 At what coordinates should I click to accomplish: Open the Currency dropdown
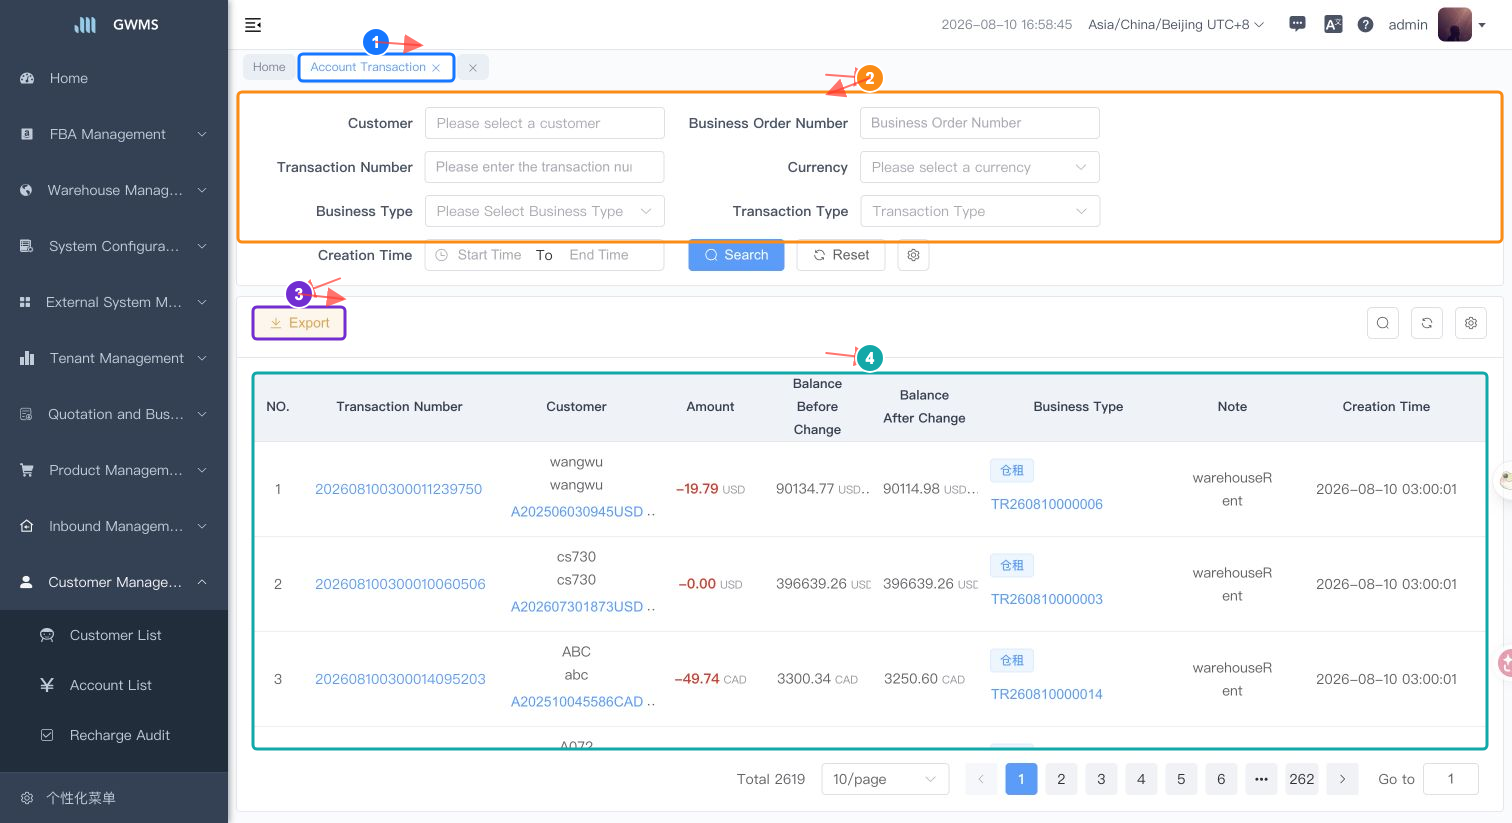979,167
